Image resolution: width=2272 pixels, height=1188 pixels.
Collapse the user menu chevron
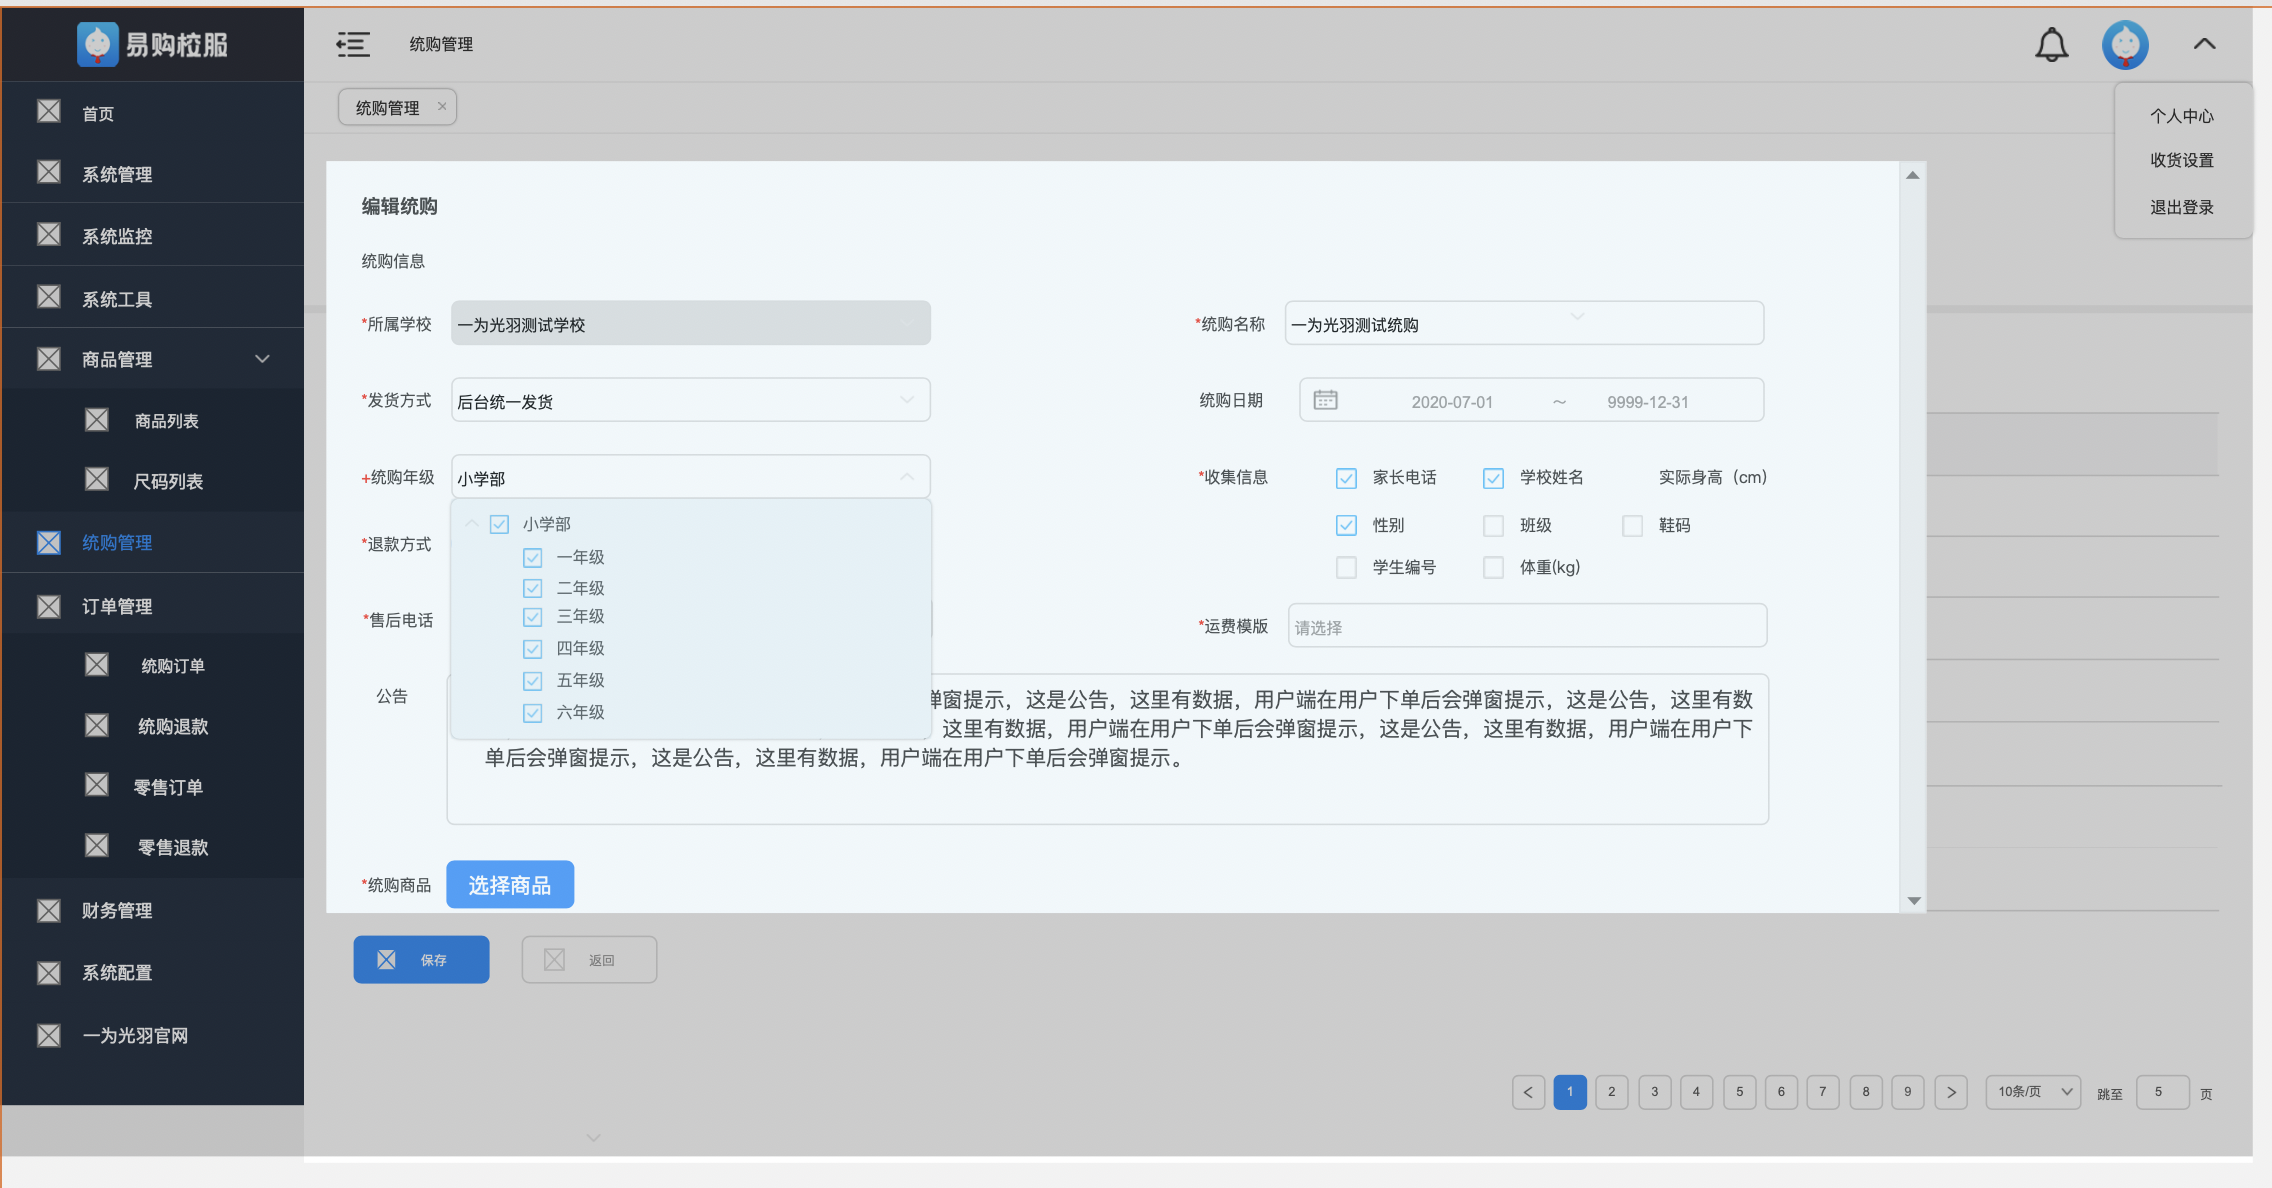point(2204,44)
